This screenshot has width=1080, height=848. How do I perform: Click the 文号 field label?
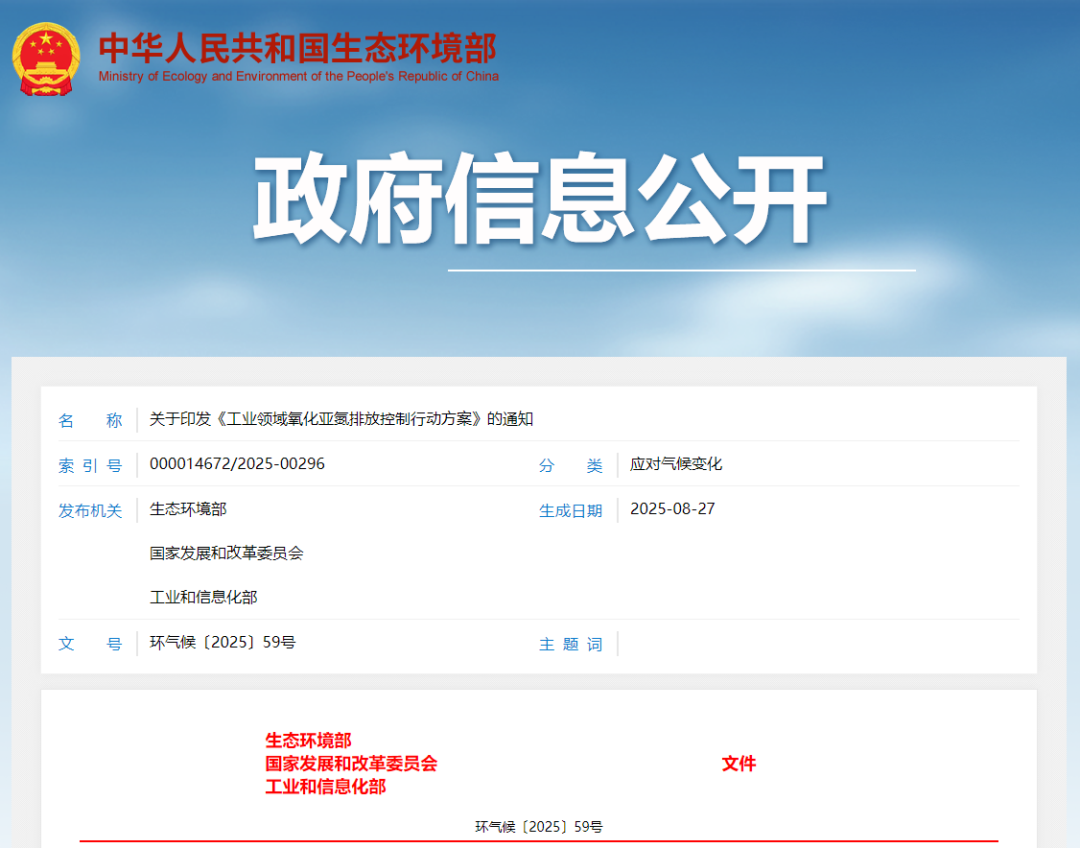88,644
